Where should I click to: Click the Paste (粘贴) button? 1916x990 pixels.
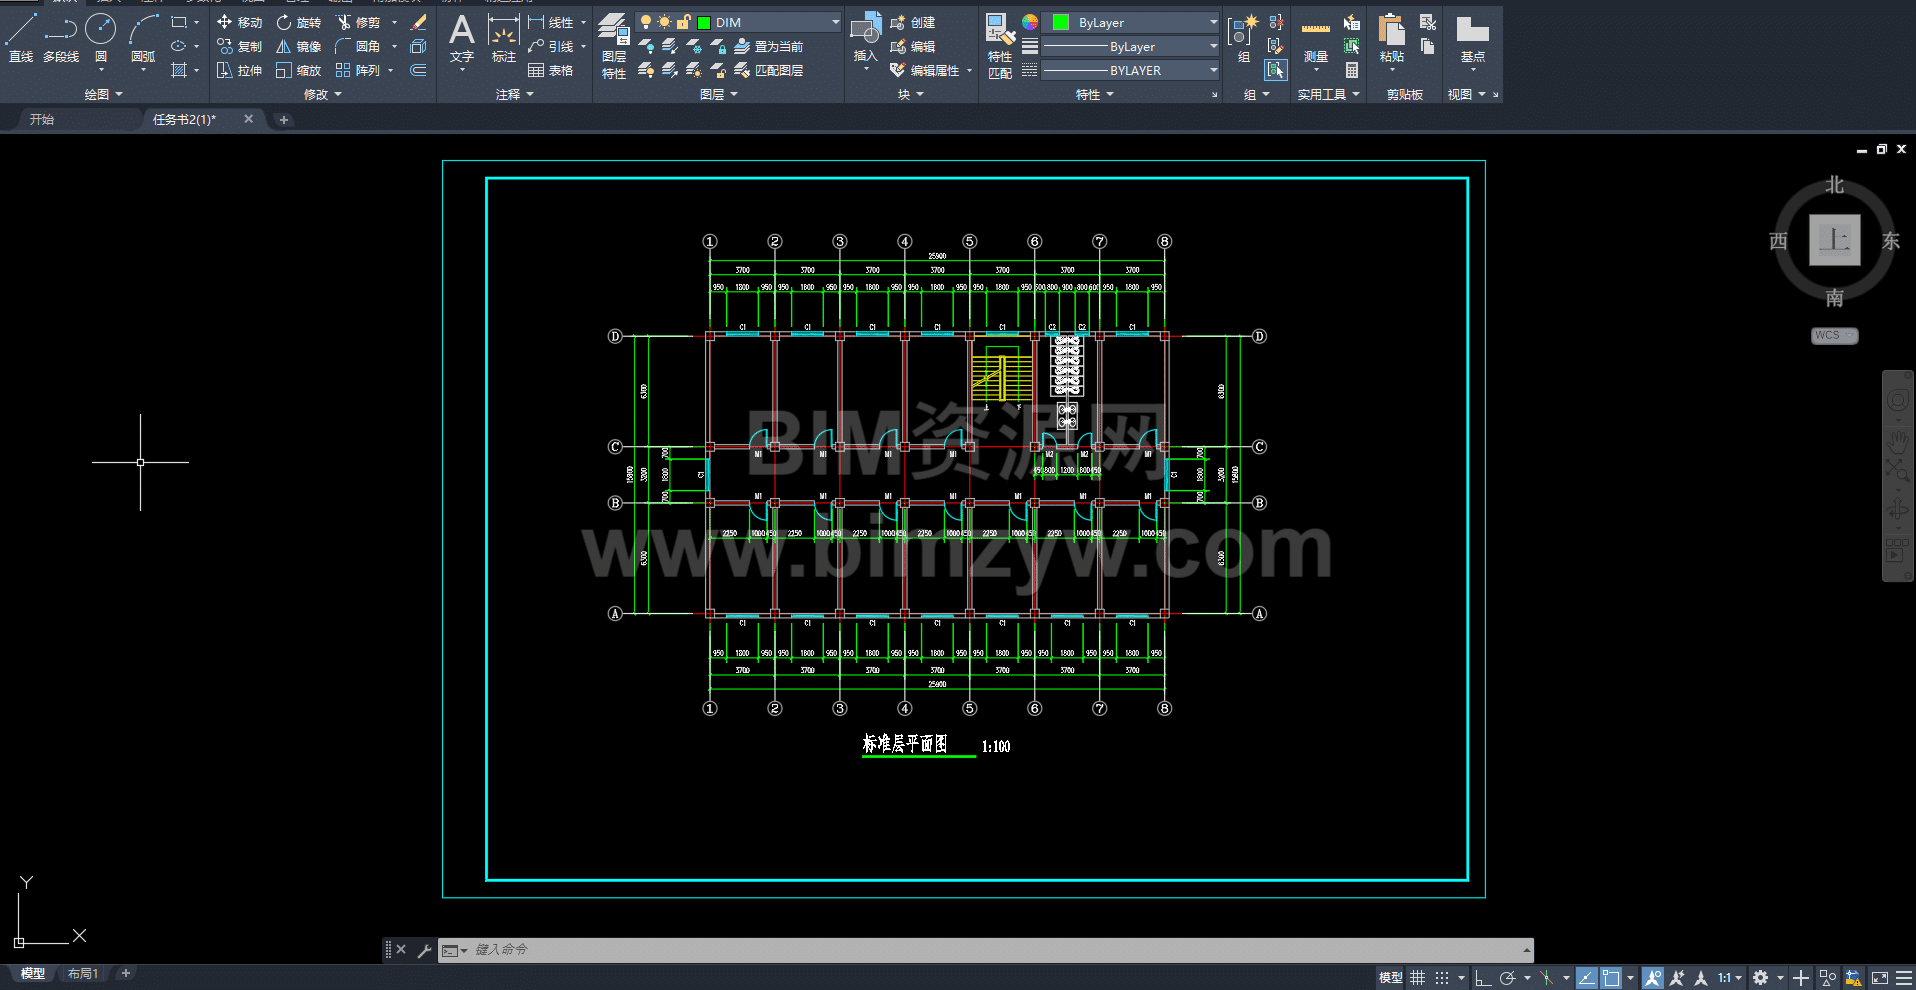(1392, 38)
